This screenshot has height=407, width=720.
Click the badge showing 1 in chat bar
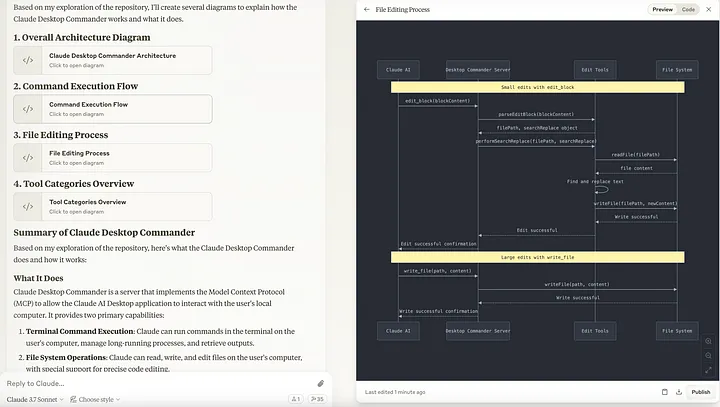click(x=296, y=399)
